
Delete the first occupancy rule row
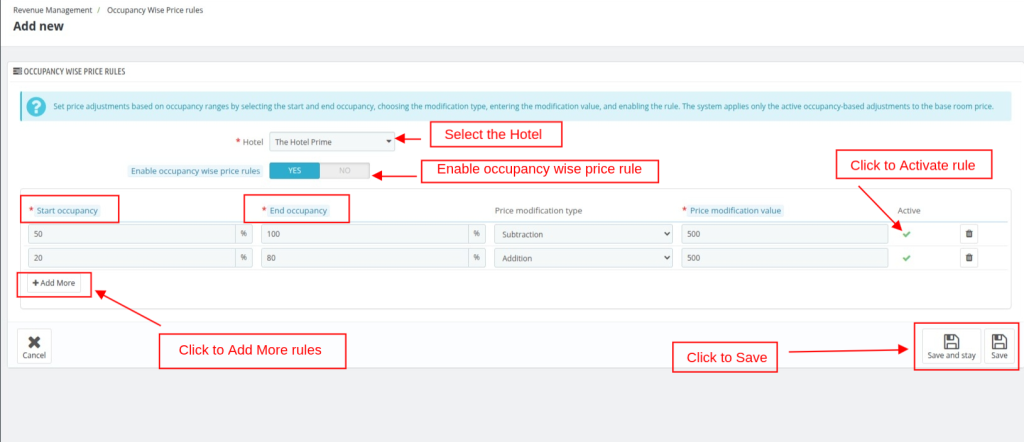tap(968, 233)
